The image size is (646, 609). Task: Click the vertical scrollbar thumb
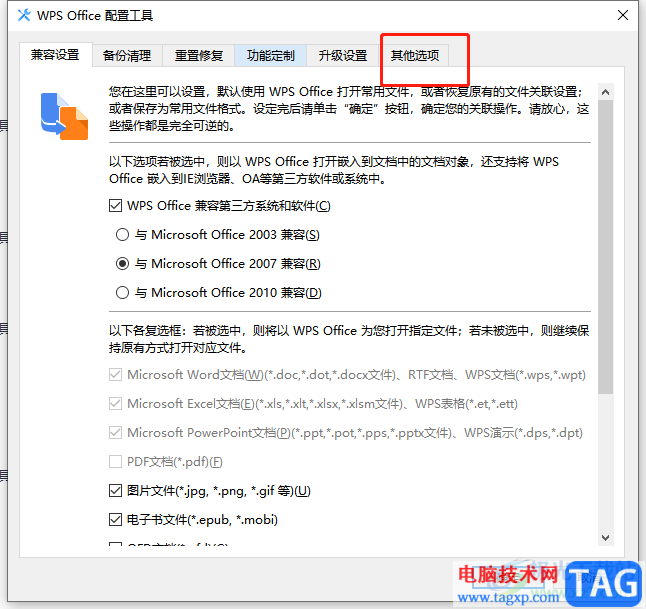[605, 246]
